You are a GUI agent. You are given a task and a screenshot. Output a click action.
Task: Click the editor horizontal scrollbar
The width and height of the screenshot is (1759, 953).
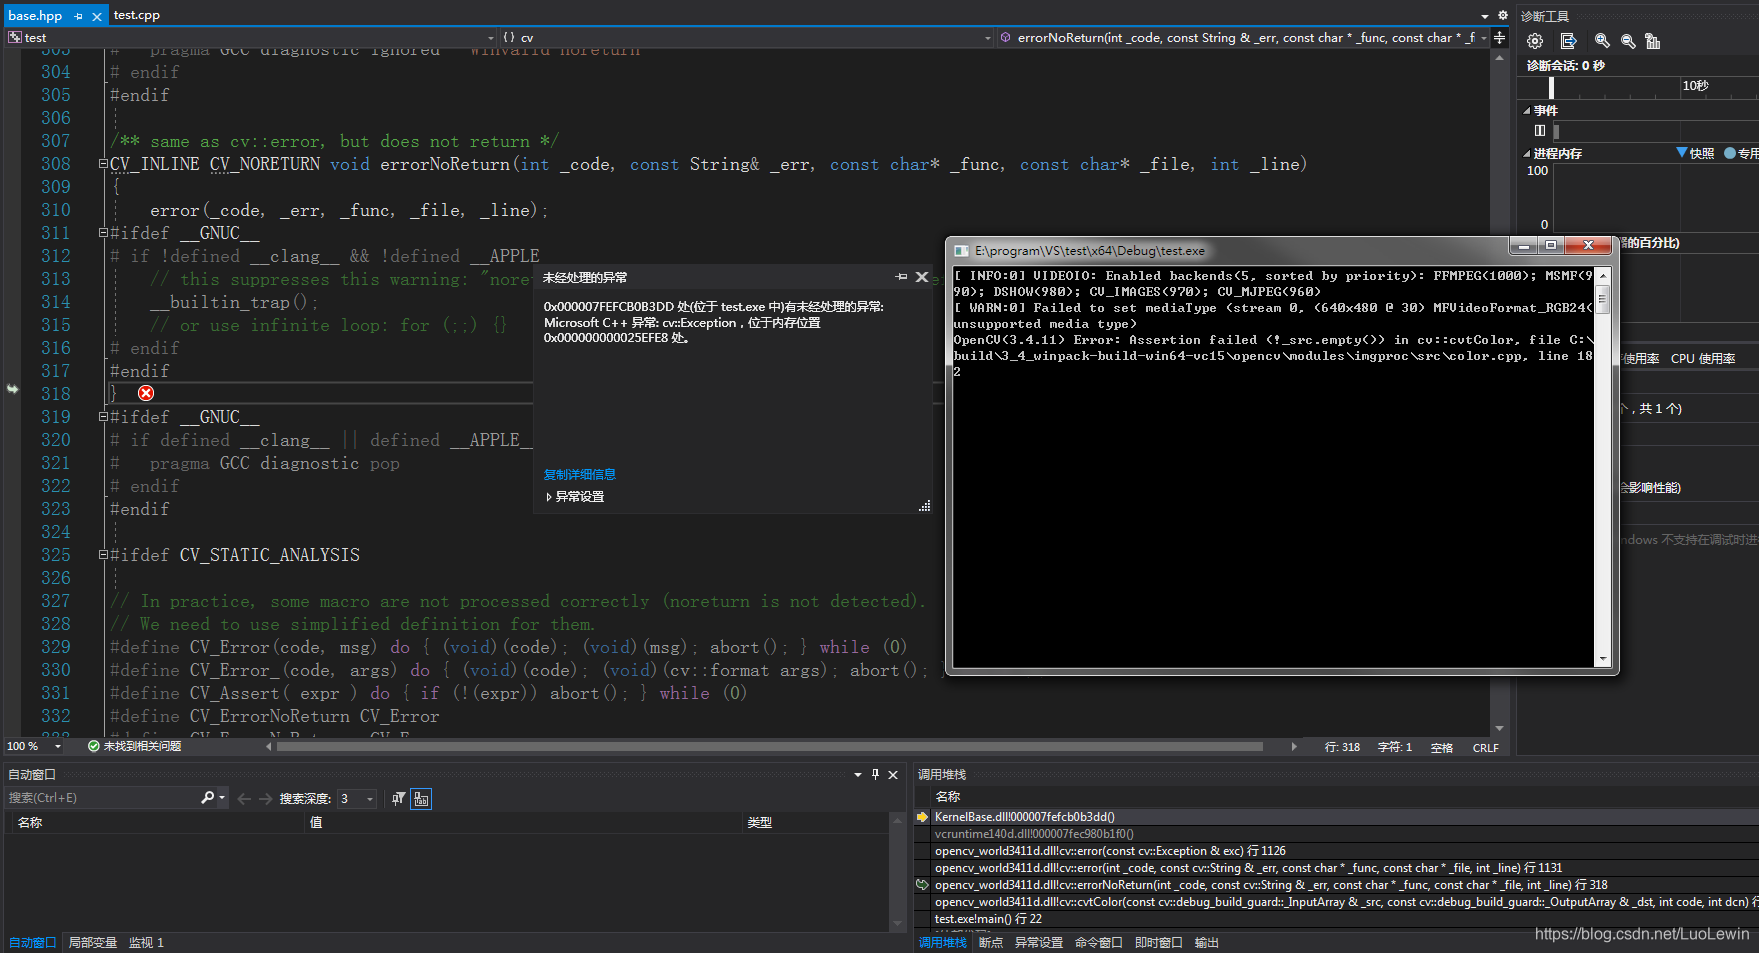pos(769,746)
